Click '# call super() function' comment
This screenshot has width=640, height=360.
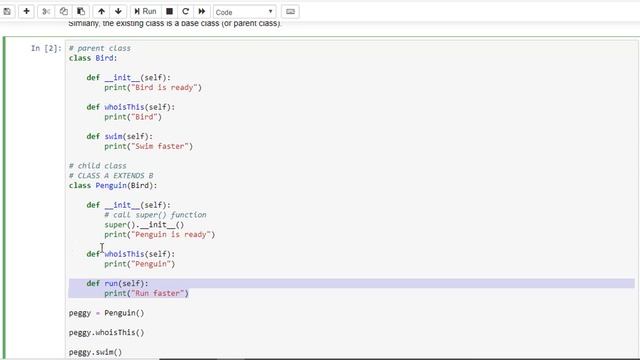tap(155, 215)
